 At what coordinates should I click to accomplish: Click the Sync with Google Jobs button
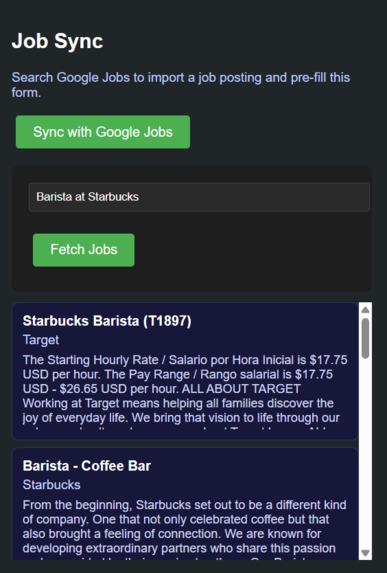[103, 132]
